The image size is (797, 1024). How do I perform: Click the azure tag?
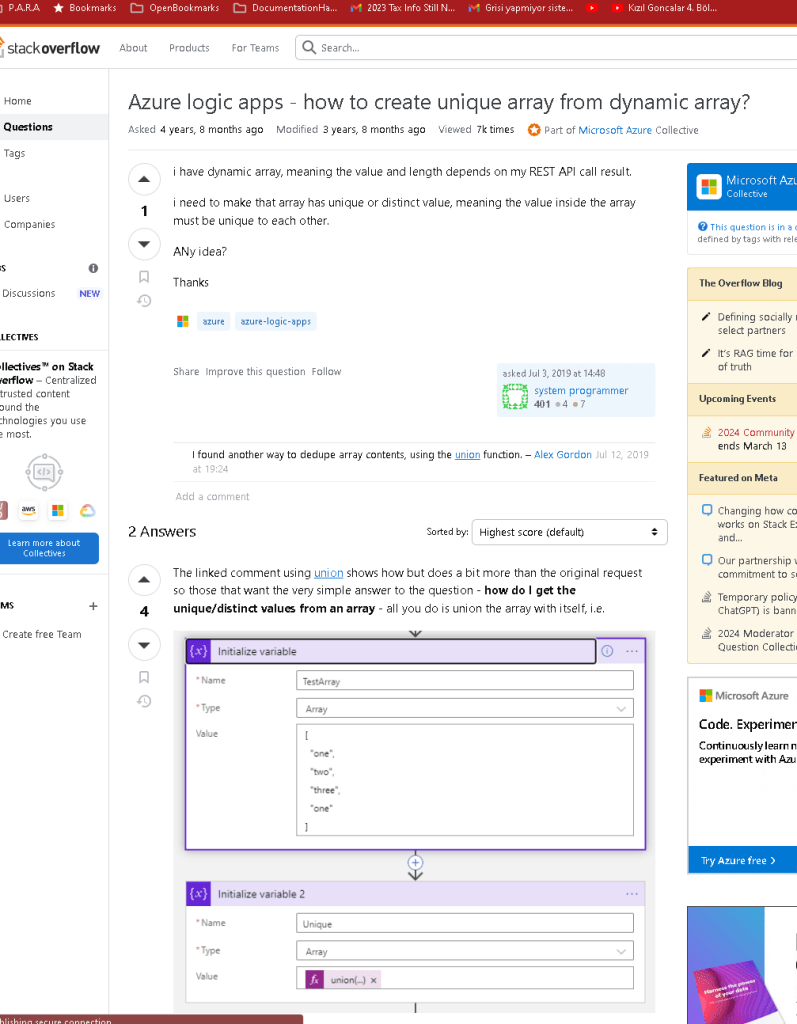pyautogui.click(x=213, y=321)
